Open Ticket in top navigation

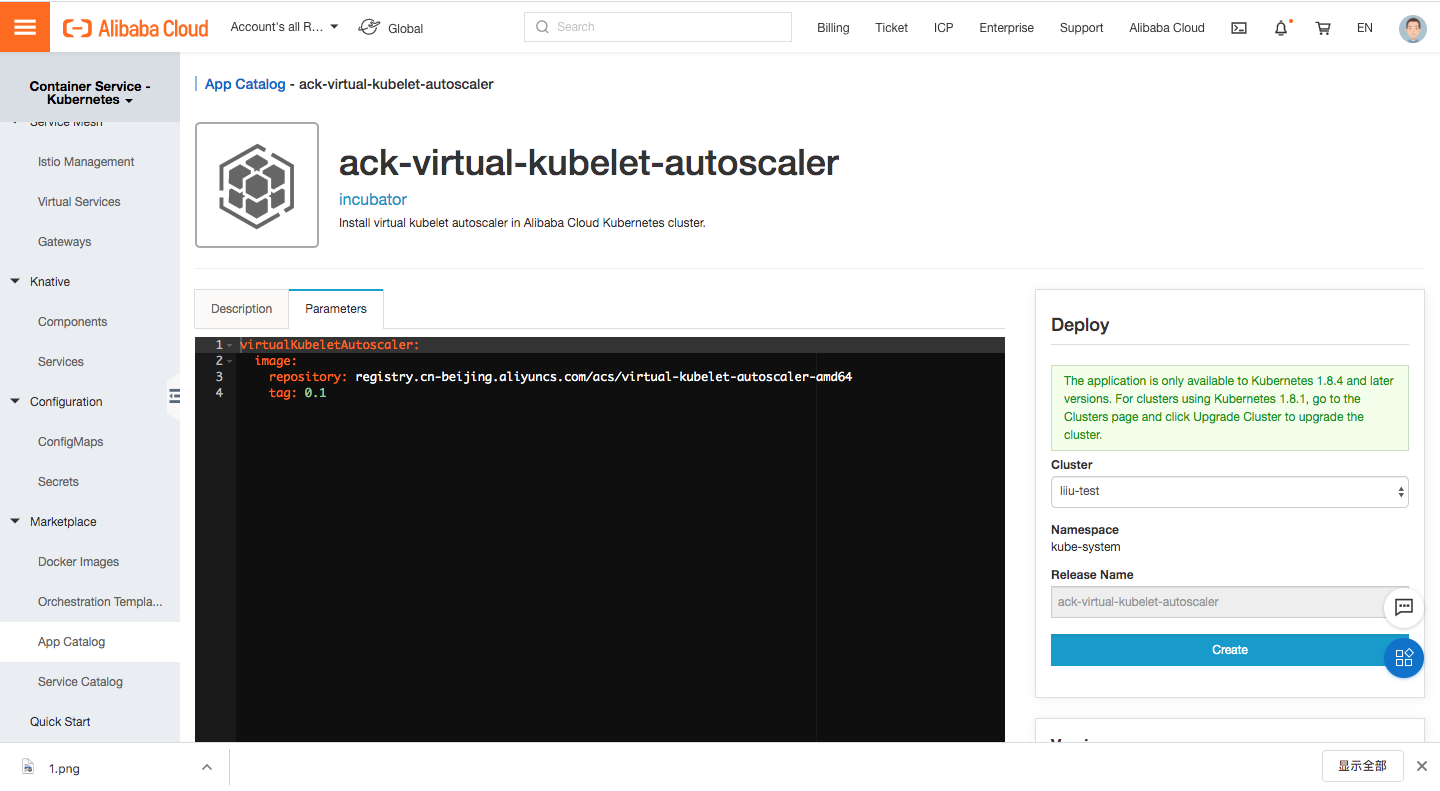[891, 28]
